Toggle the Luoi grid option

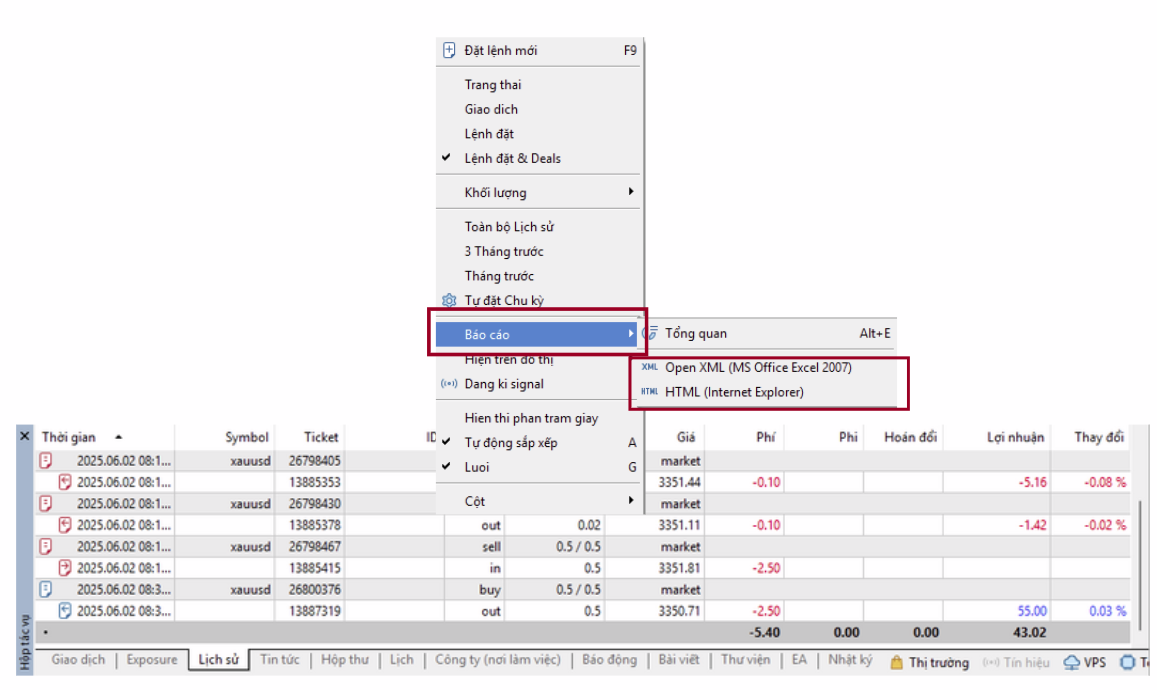[x=477, y=467]
